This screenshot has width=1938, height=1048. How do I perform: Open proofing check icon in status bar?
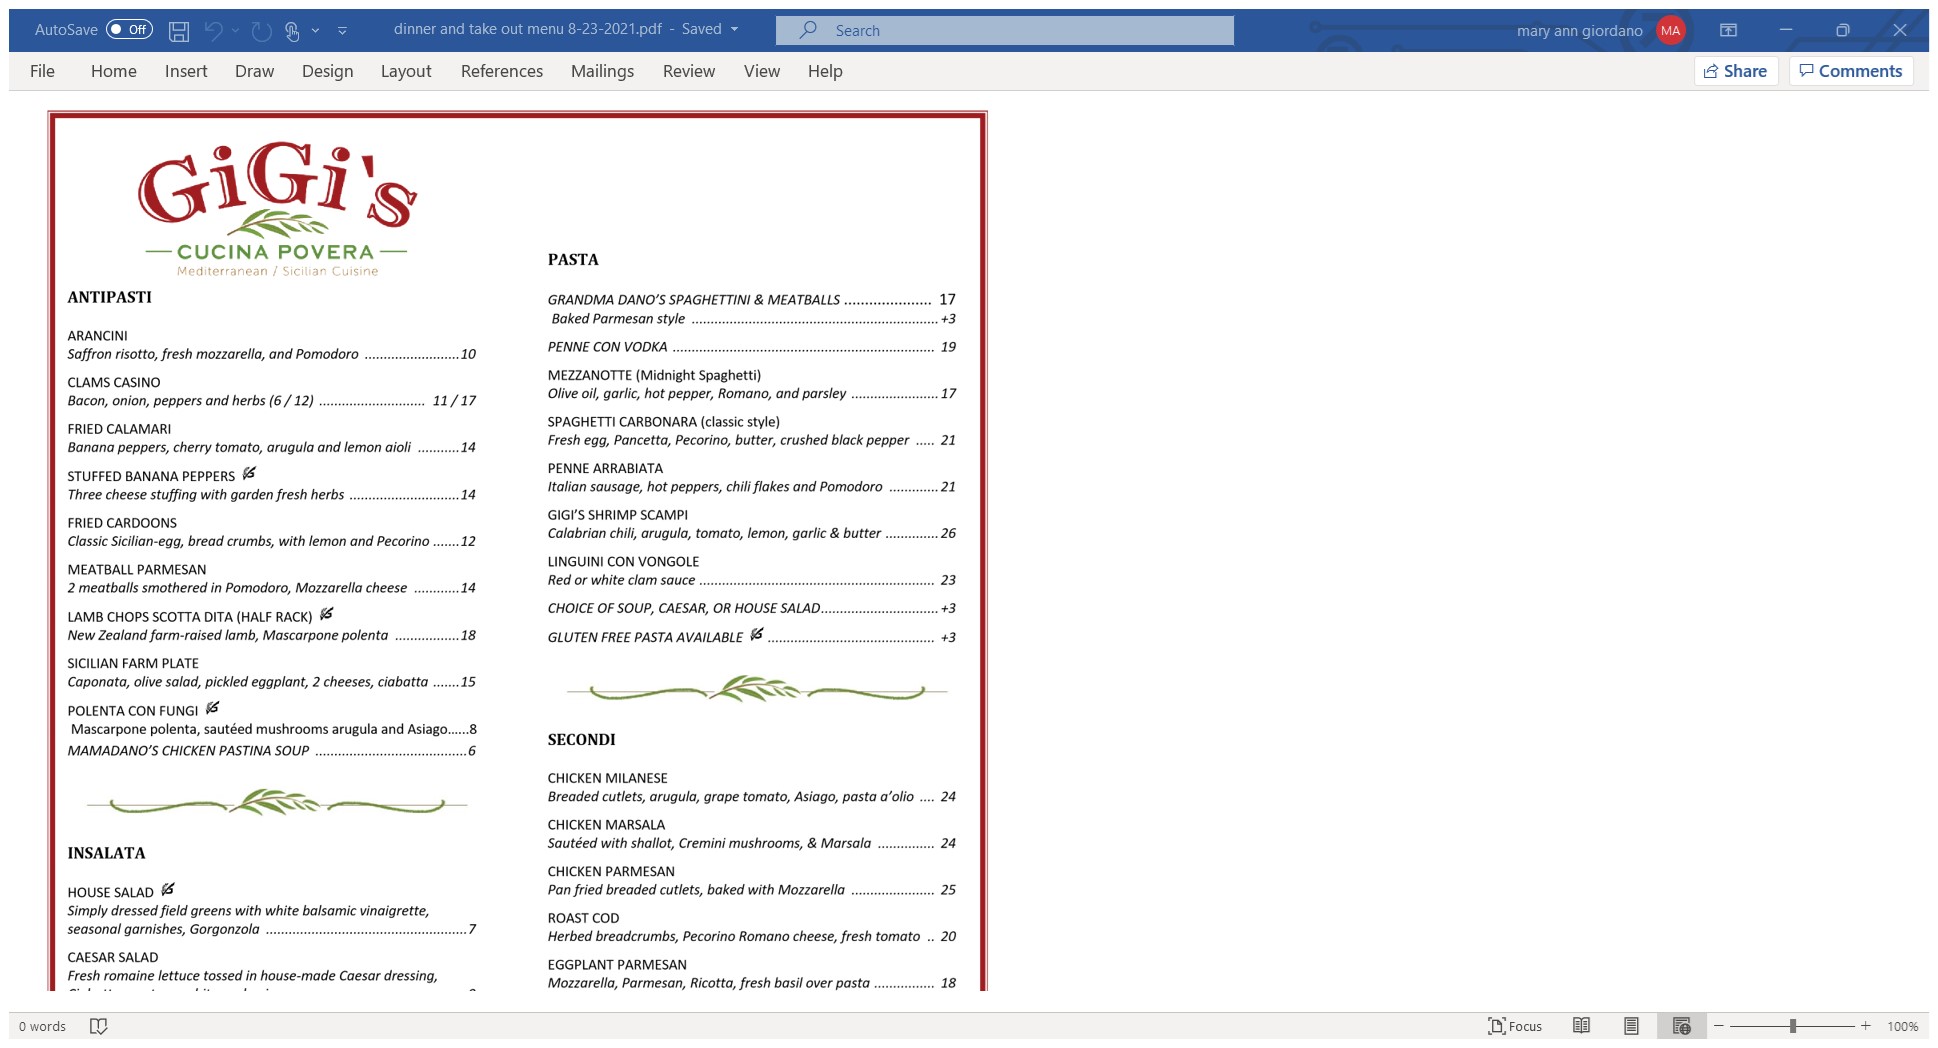point(98,1026)
